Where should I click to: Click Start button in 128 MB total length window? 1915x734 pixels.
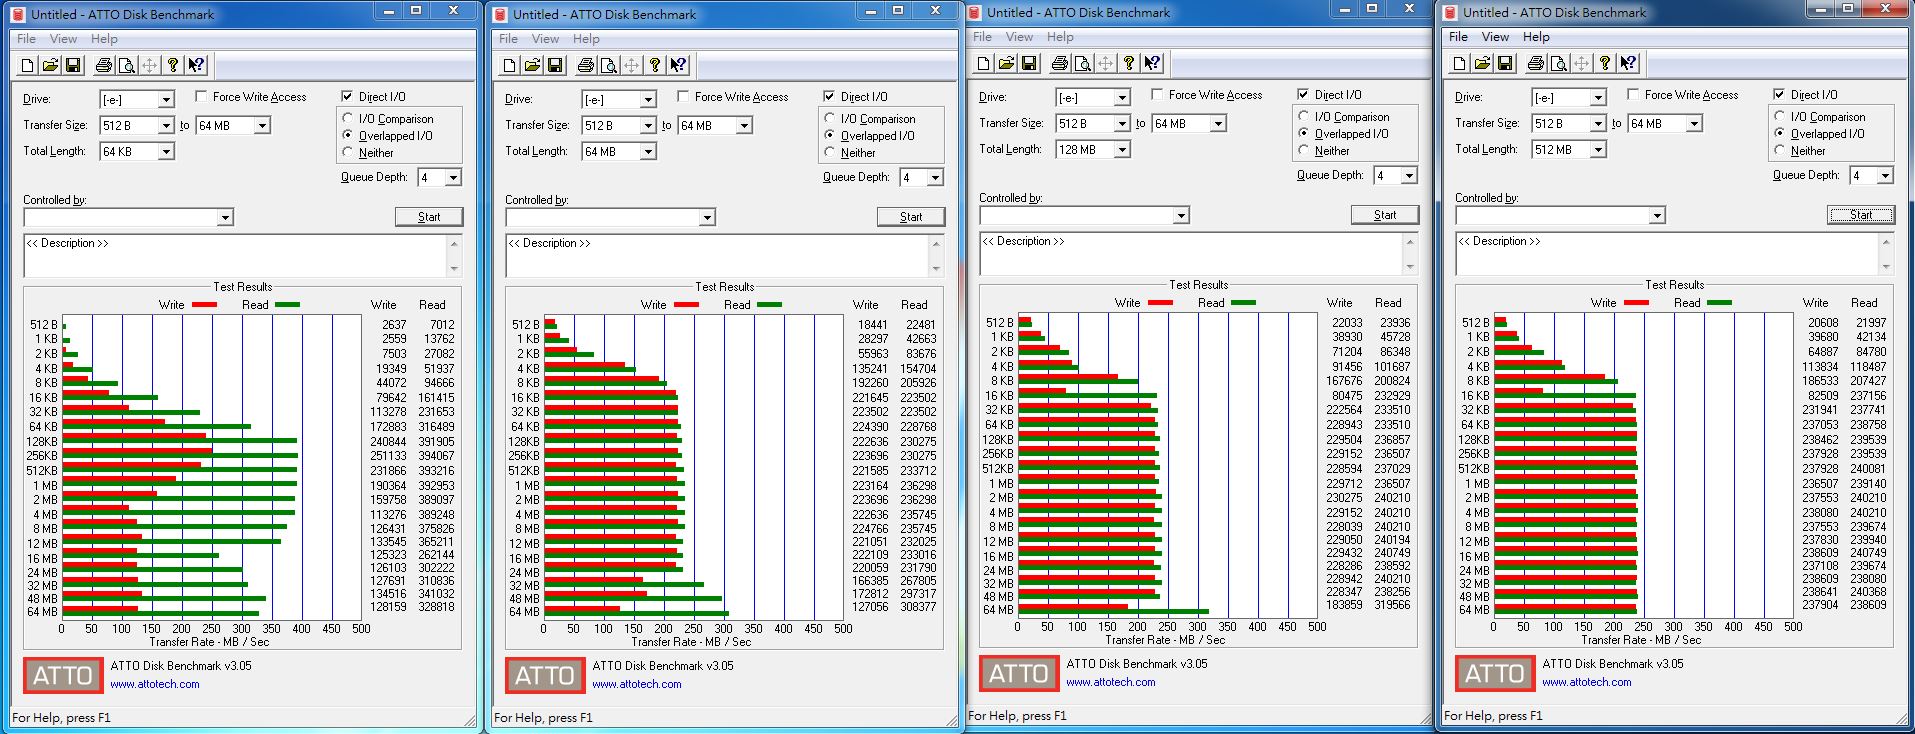1385,215
